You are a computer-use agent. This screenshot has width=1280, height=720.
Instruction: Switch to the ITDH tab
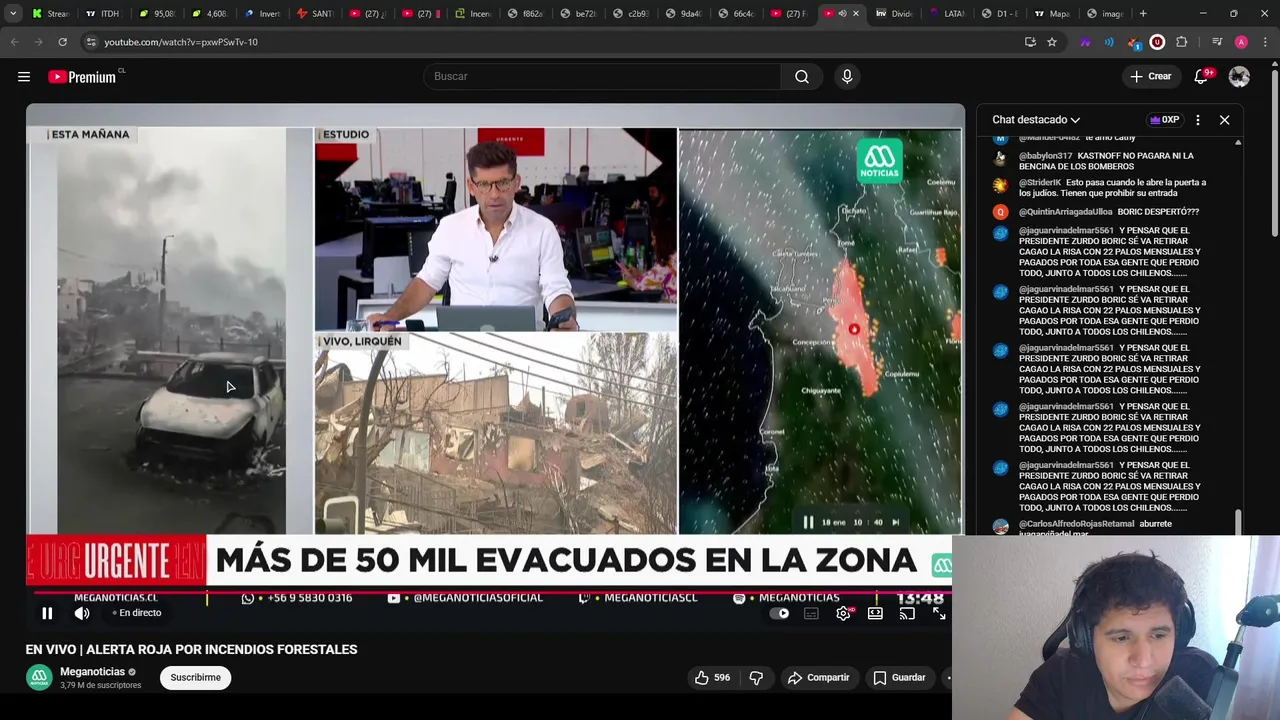102,14
